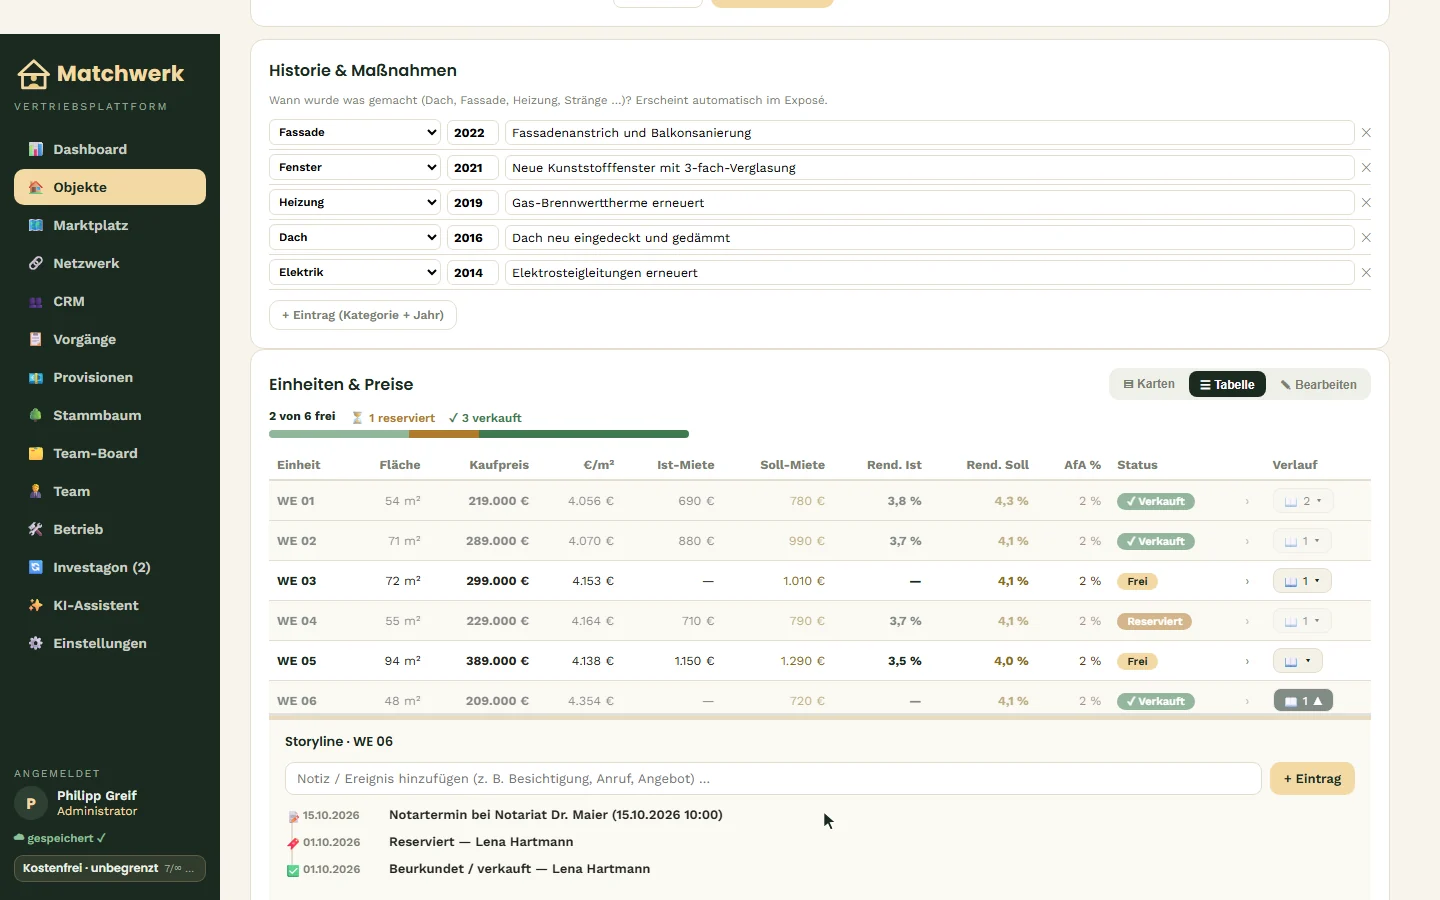This screenshot has width=1440, height=900.
Task: Edit the year 2021 field for Fenster
Action: click(x=473, y=168)
